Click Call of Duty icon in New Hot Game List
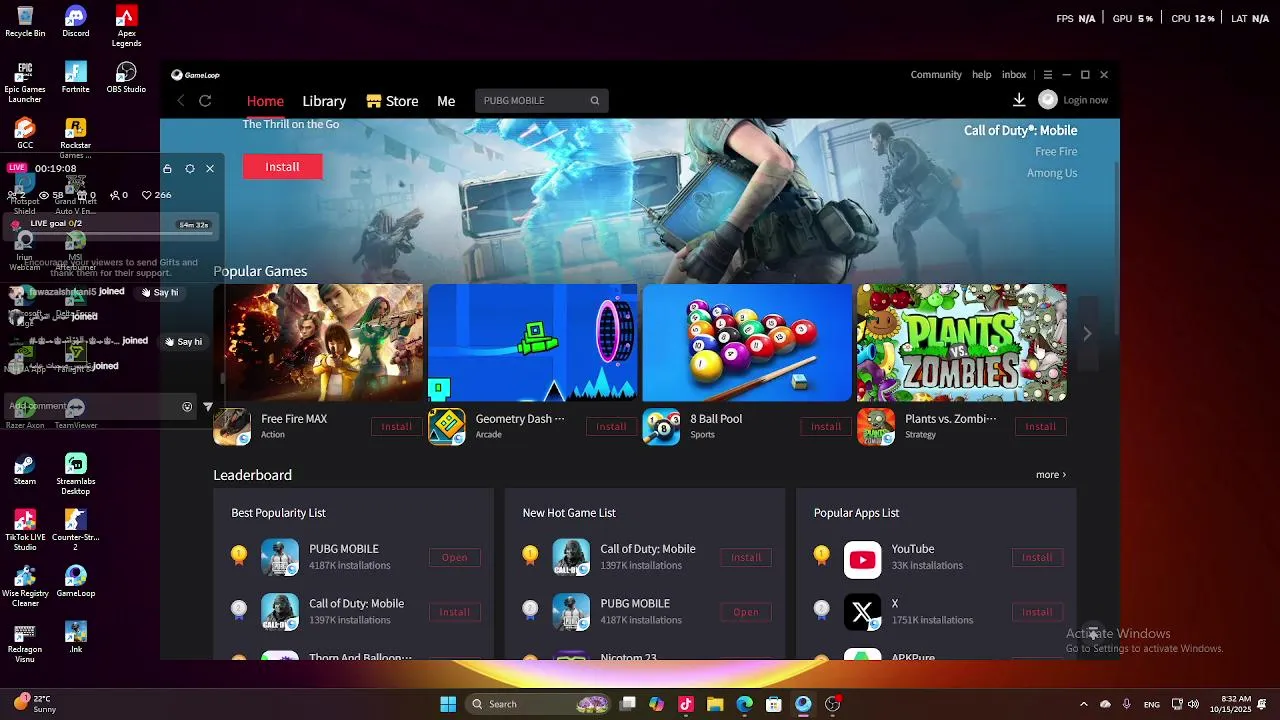Screen dimensions: 1280x720 [x=571, y=558]
